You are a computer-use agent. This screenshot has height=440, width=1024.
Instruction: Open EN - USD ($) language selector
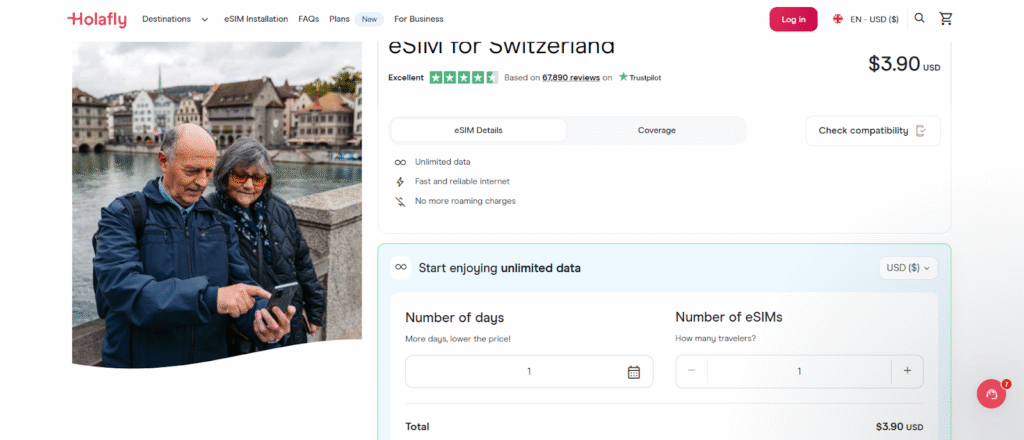pyautogui.click(x=874, y=19)
